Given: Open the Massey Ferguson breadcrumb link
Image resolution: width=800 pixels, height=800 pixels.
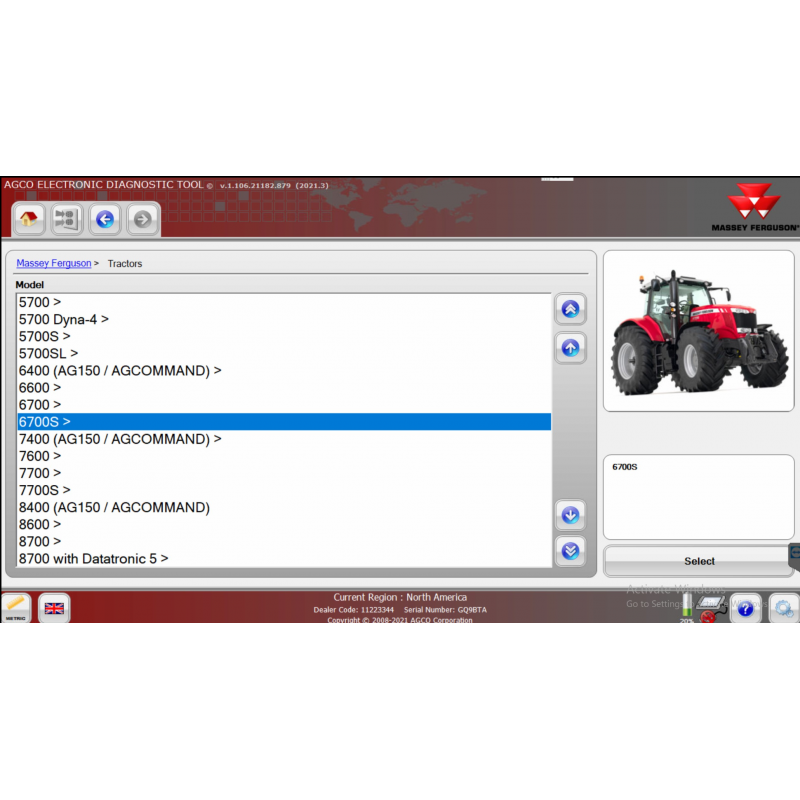Looking at the screenshot, I should (52, 263).
